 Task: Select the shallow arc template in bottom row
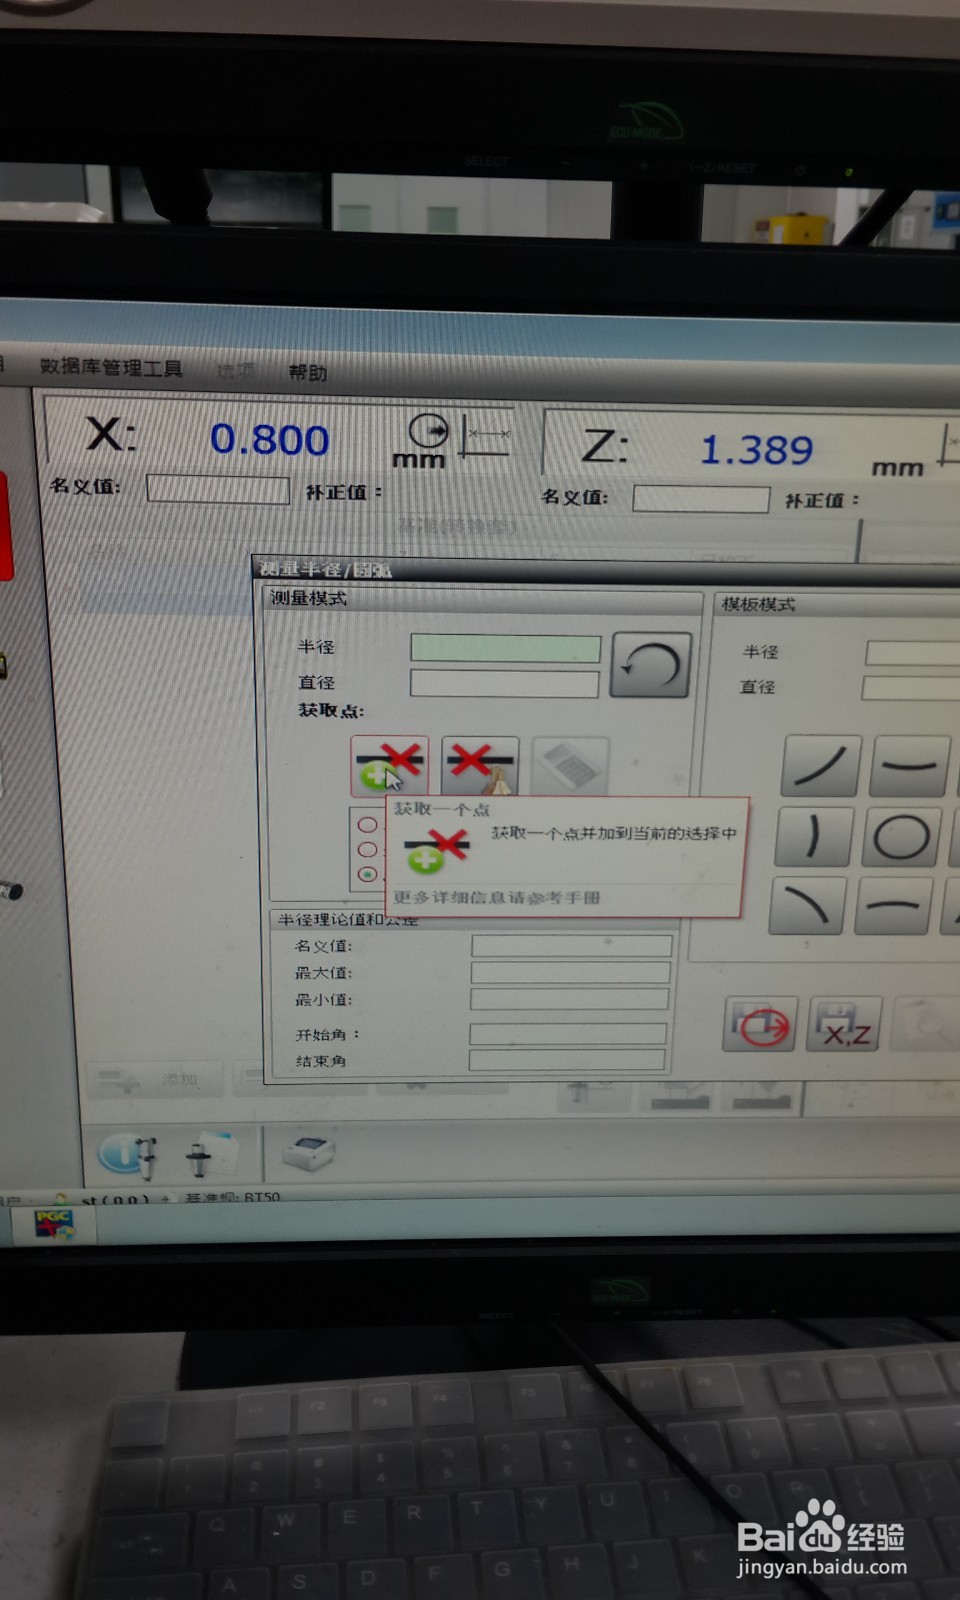[894, 905]
